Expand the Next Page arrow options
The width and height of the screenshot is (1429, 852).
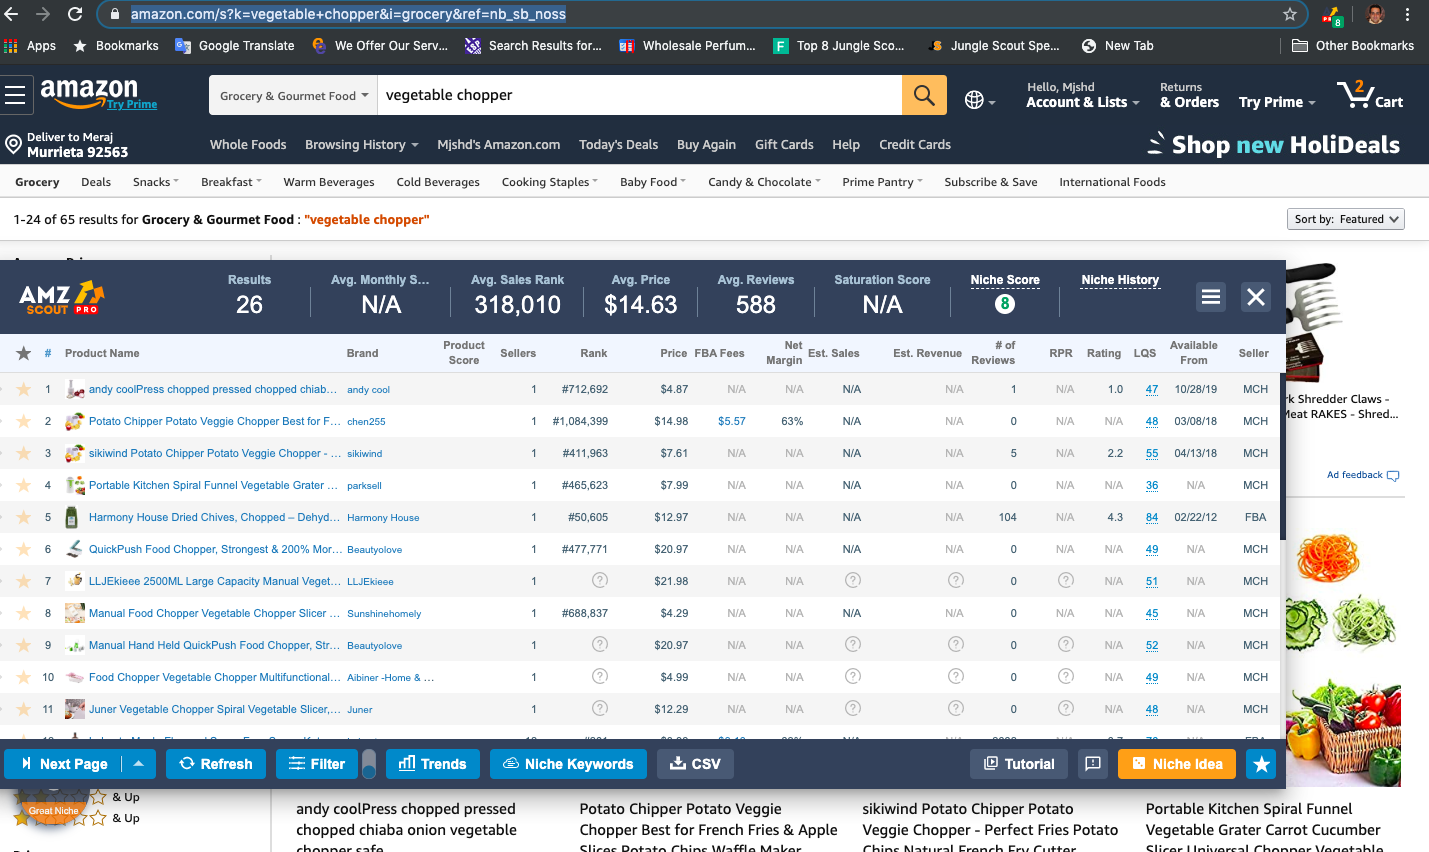point(138,764)
